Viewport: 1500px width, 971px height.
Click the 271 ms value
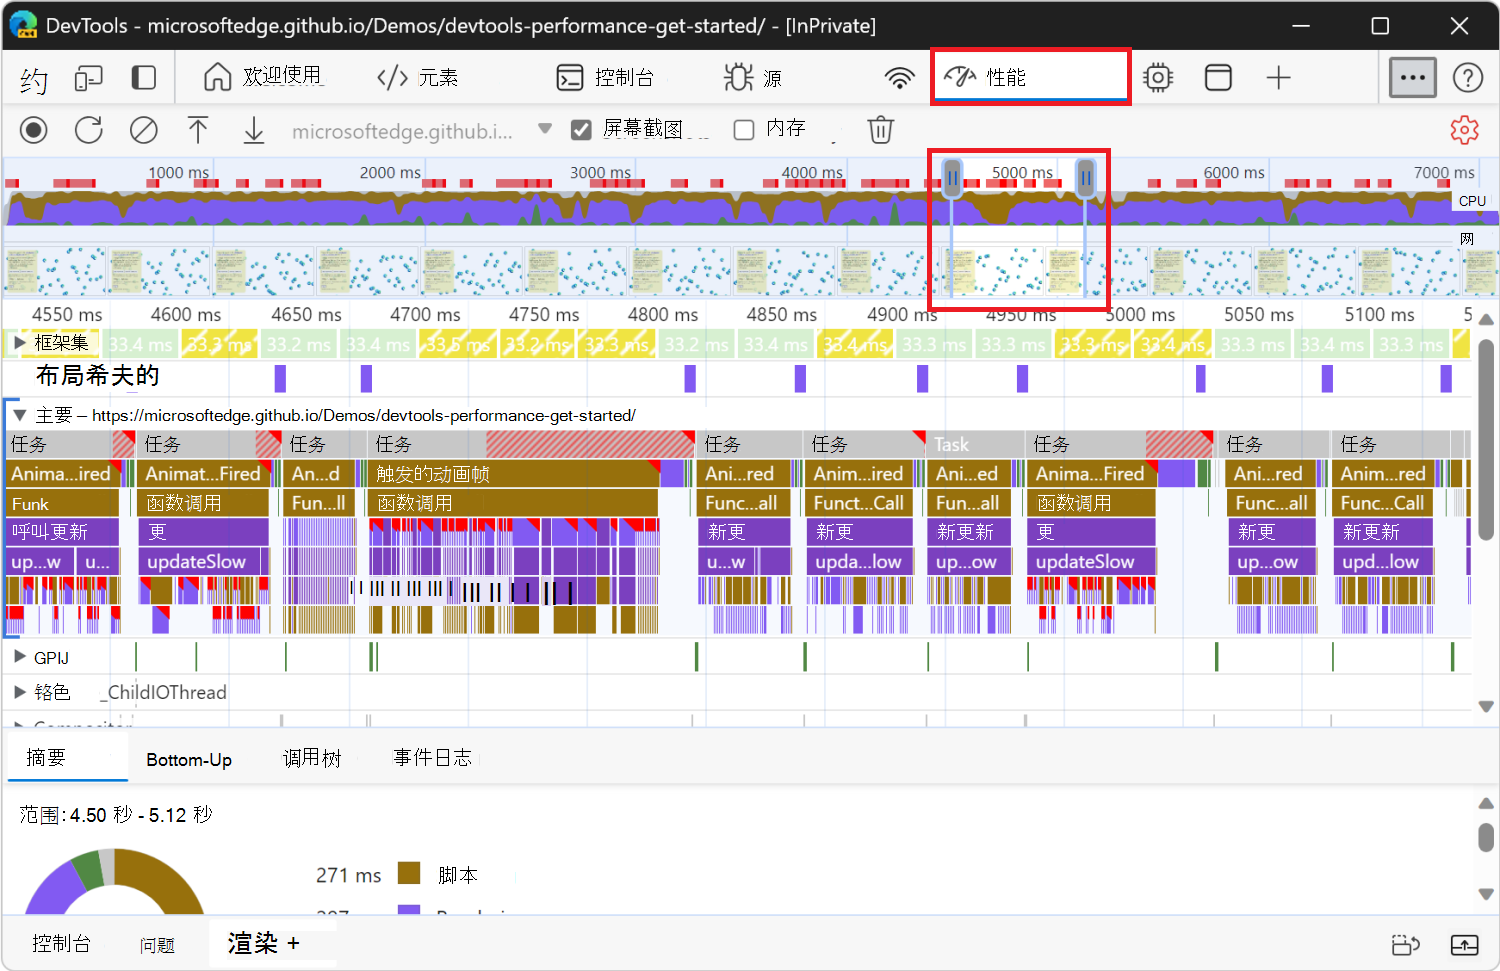(348, 875)
